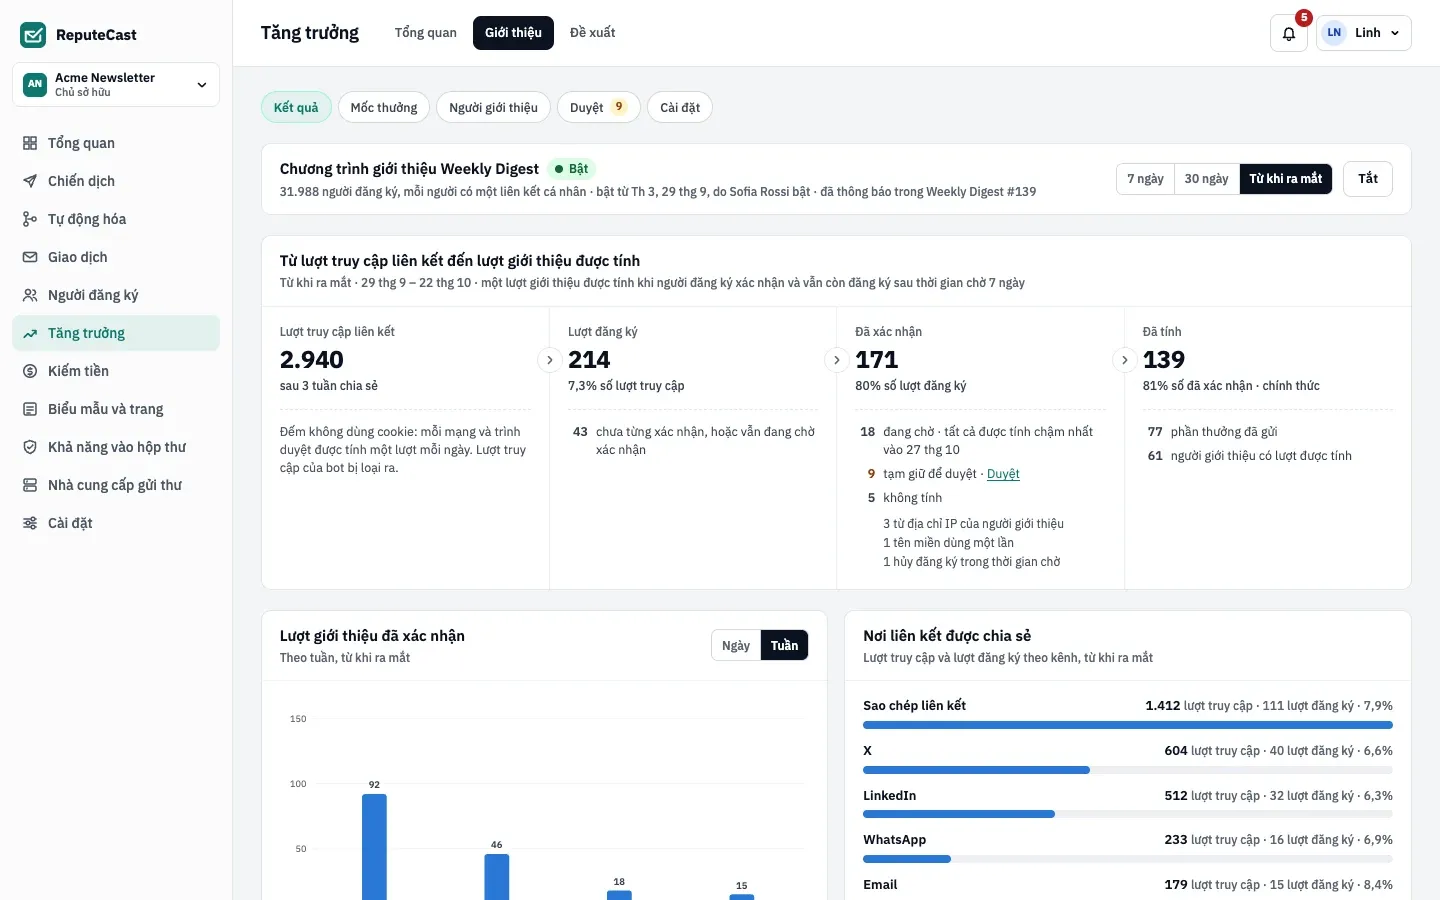Open notifications bell
Image resolution: width=1440 pixels, height=900 pixels.
[x=1289, y=33]
